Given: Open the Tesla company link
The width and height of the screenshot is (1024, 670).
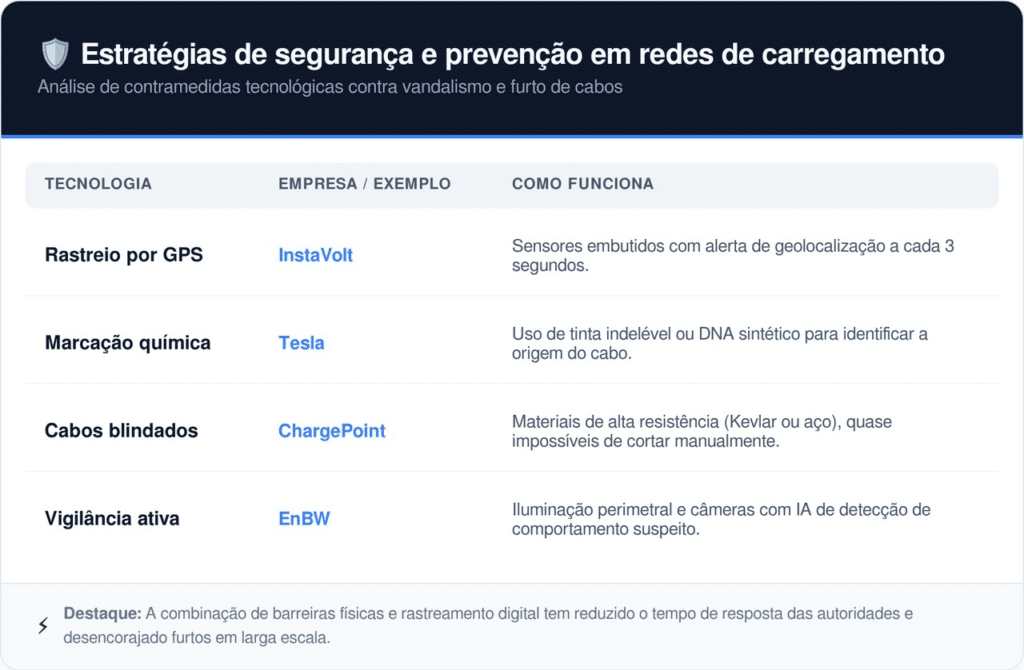Looking at the screenshot, I should 301,343.
